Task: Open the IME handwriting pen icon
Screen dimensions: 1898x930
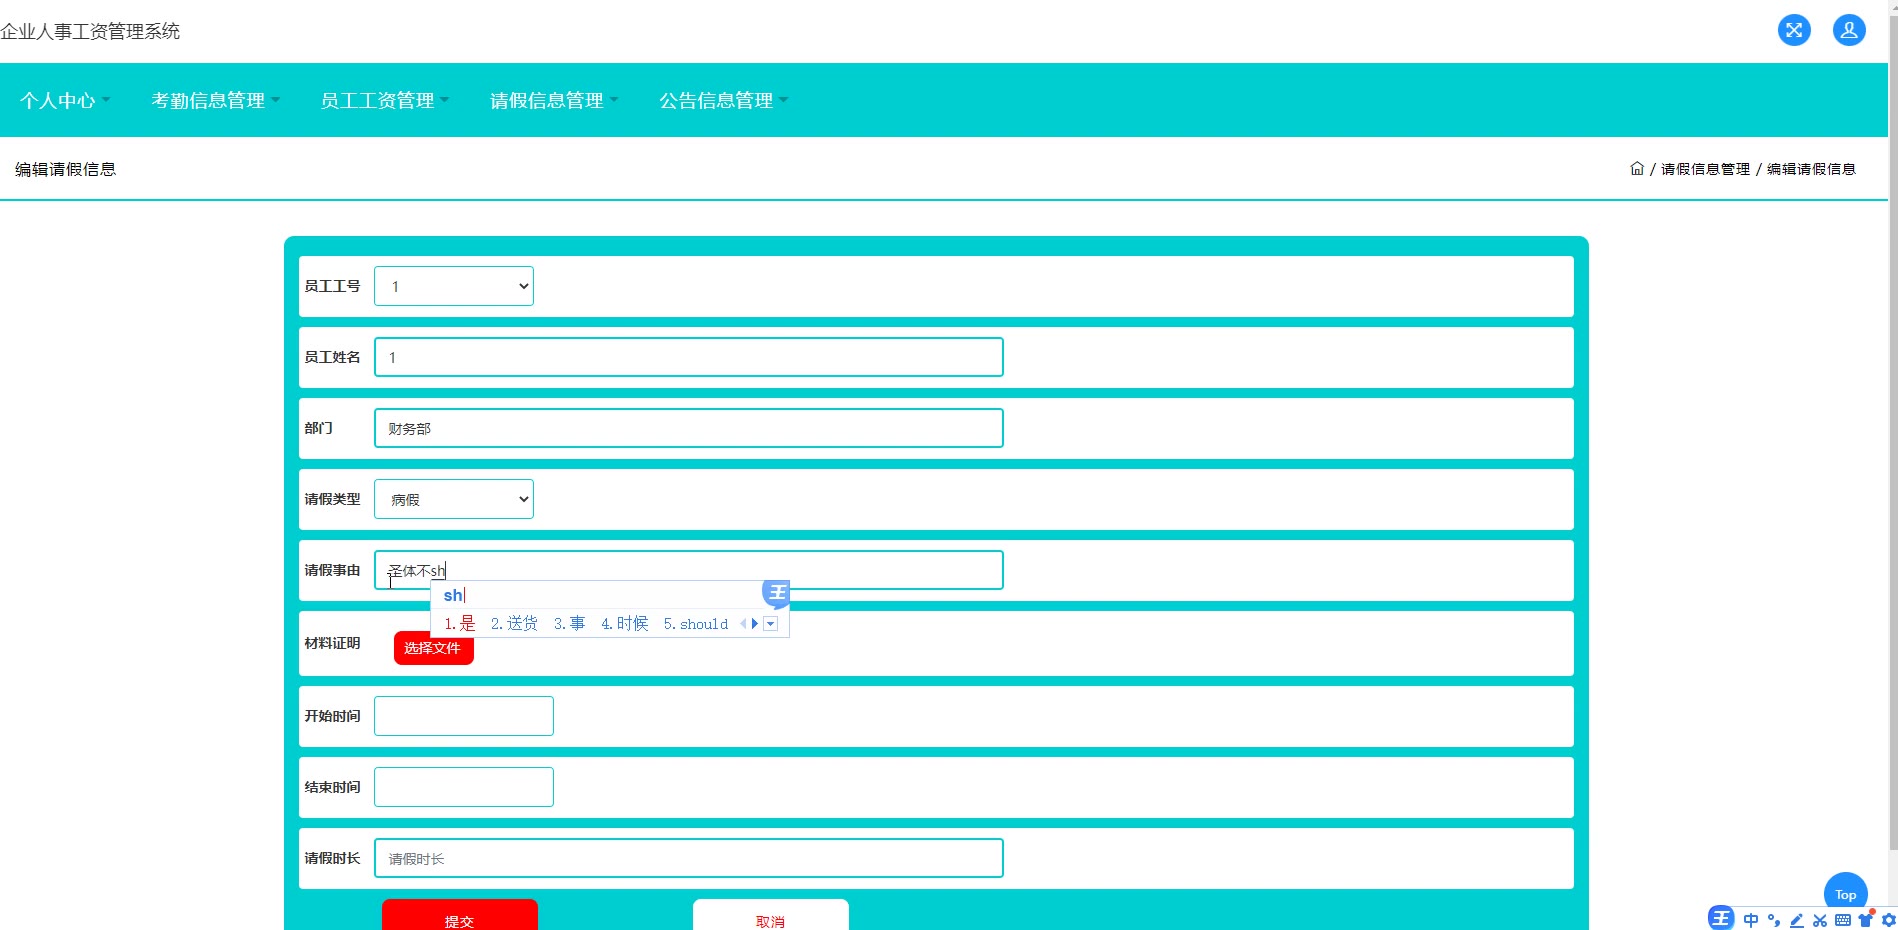Action: 1797,920
